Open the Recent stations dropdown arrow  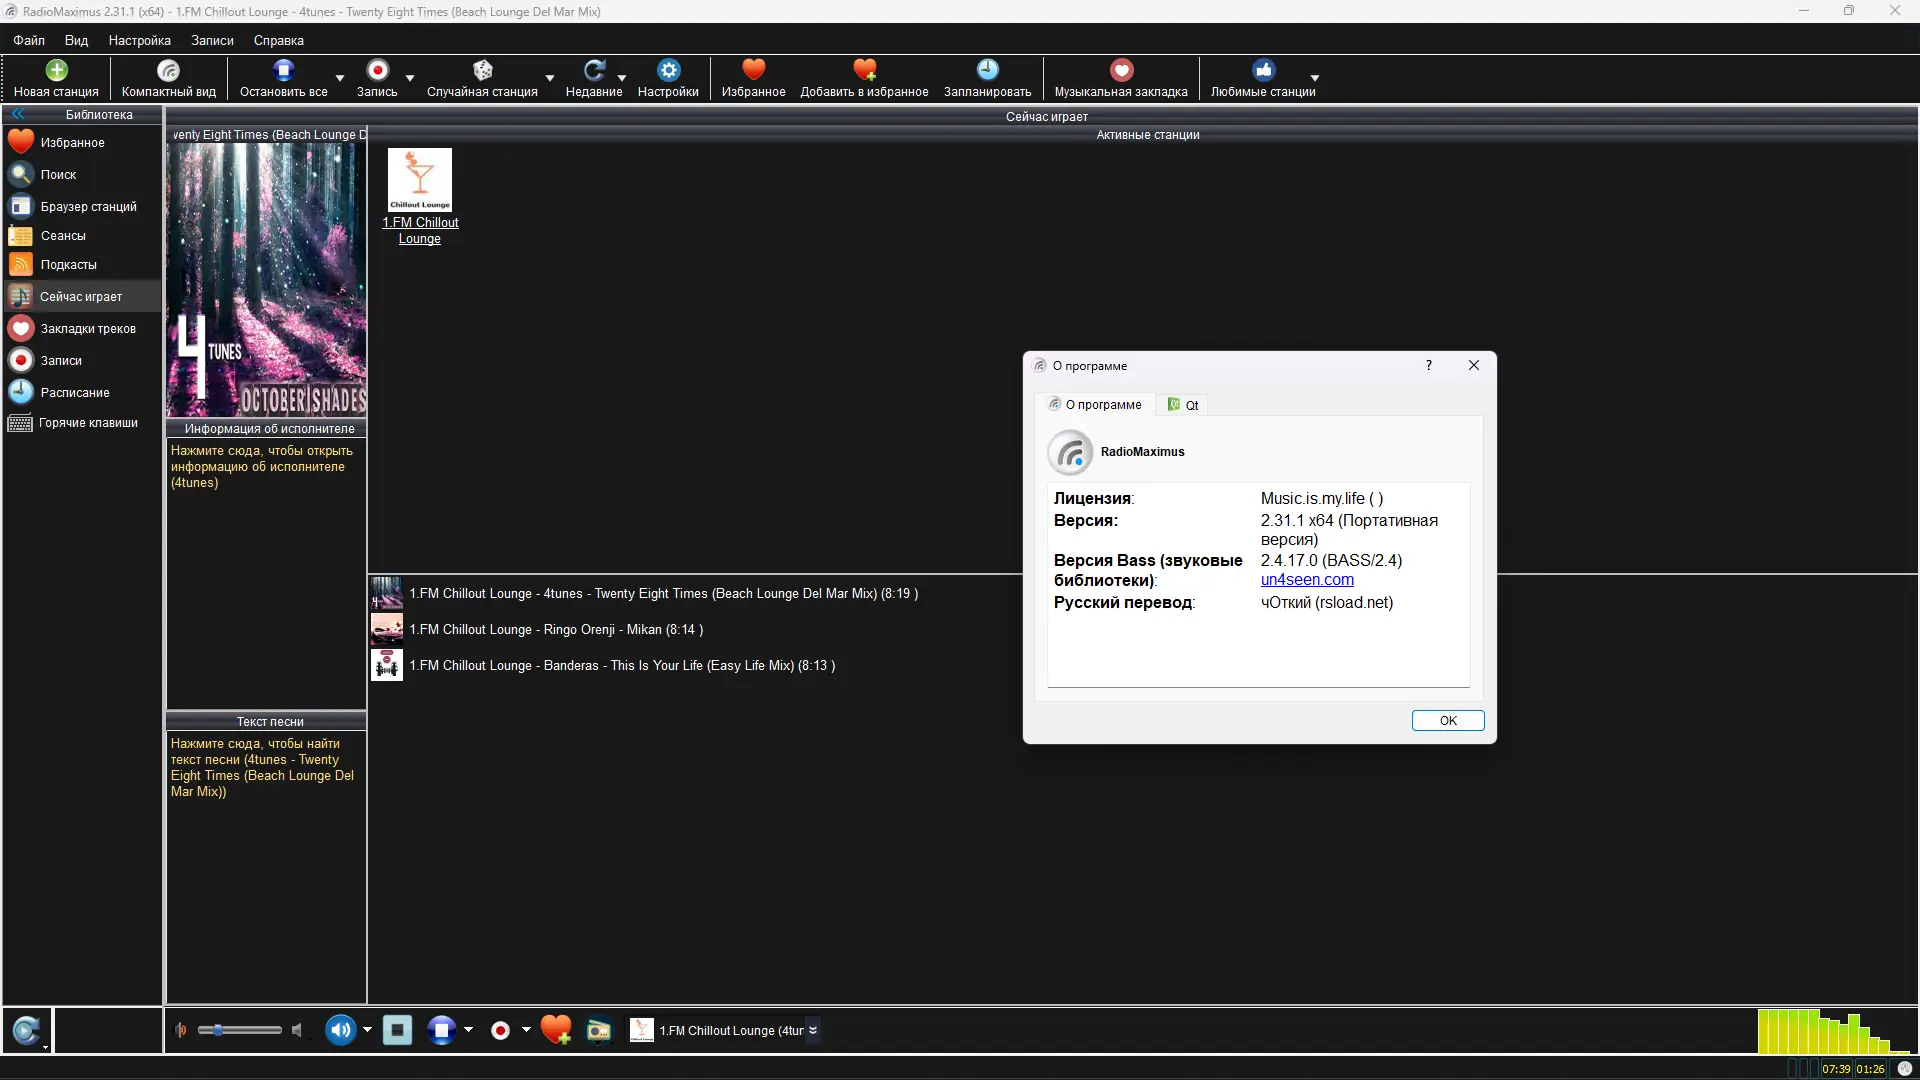(622, 78)
